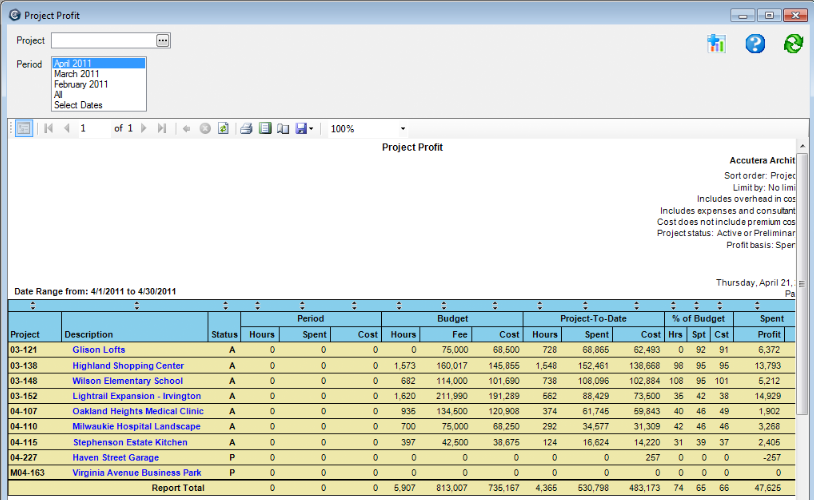814x500 pixels.
Task: Click sort arrows above the Project column
Action: point(34,305)
